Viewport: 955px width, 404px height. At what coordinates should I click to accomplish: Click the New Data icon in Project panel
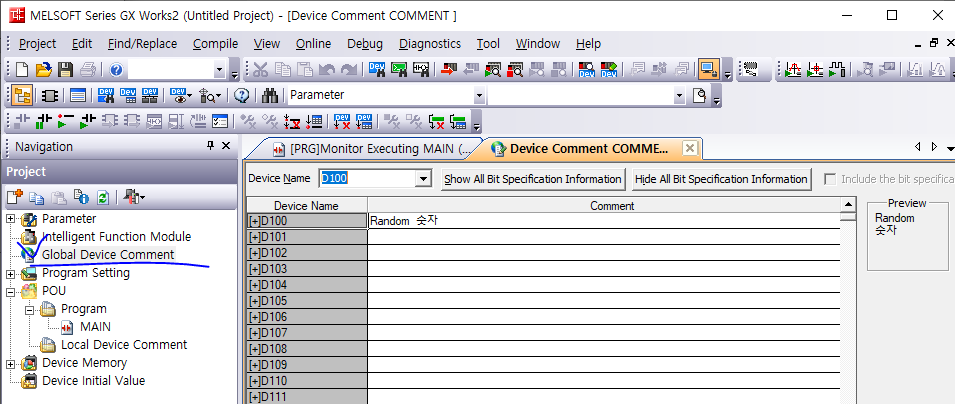15,197
